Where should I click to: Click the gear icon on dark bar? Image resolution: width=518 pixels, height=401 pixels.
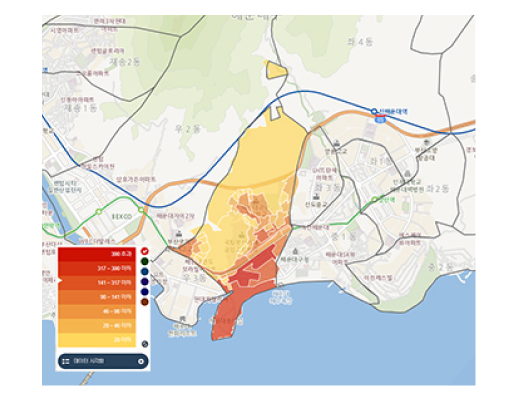coord(141,361)
